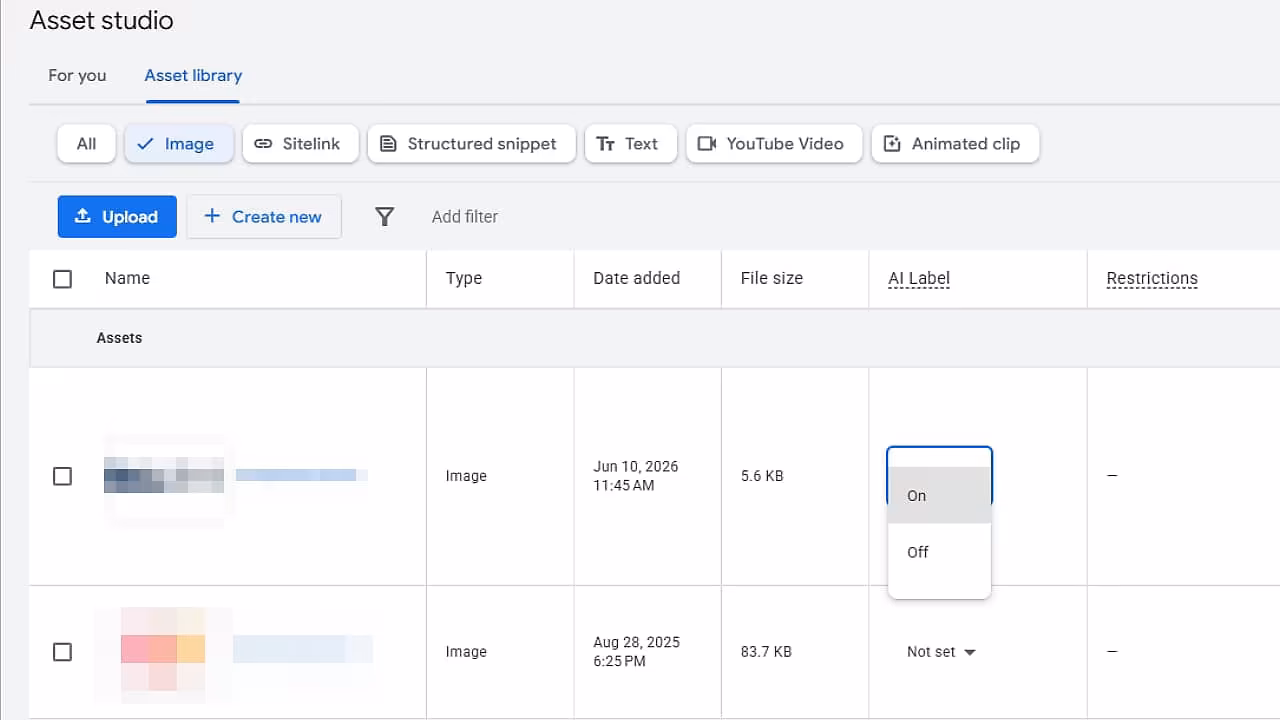Click the filter funnel icon

tap(384, 216)
